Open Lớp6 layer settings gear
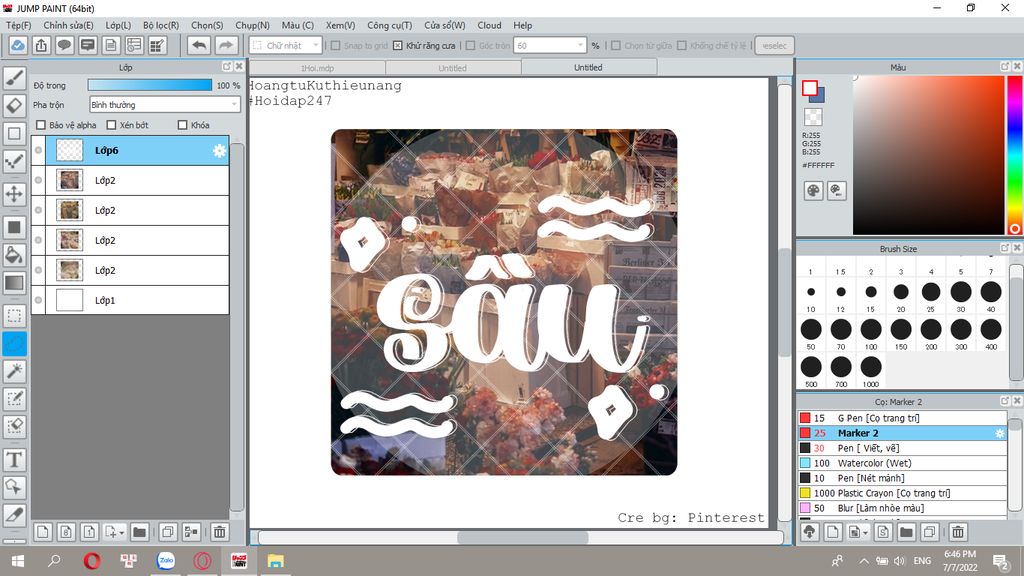The image size is (1024, 576). tap(219, 151)
